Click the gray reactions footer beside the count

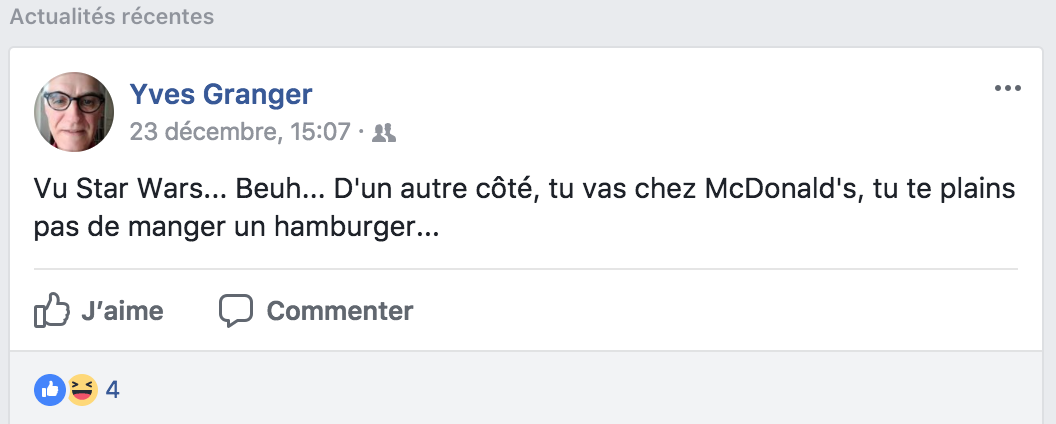tap(579, 390)
